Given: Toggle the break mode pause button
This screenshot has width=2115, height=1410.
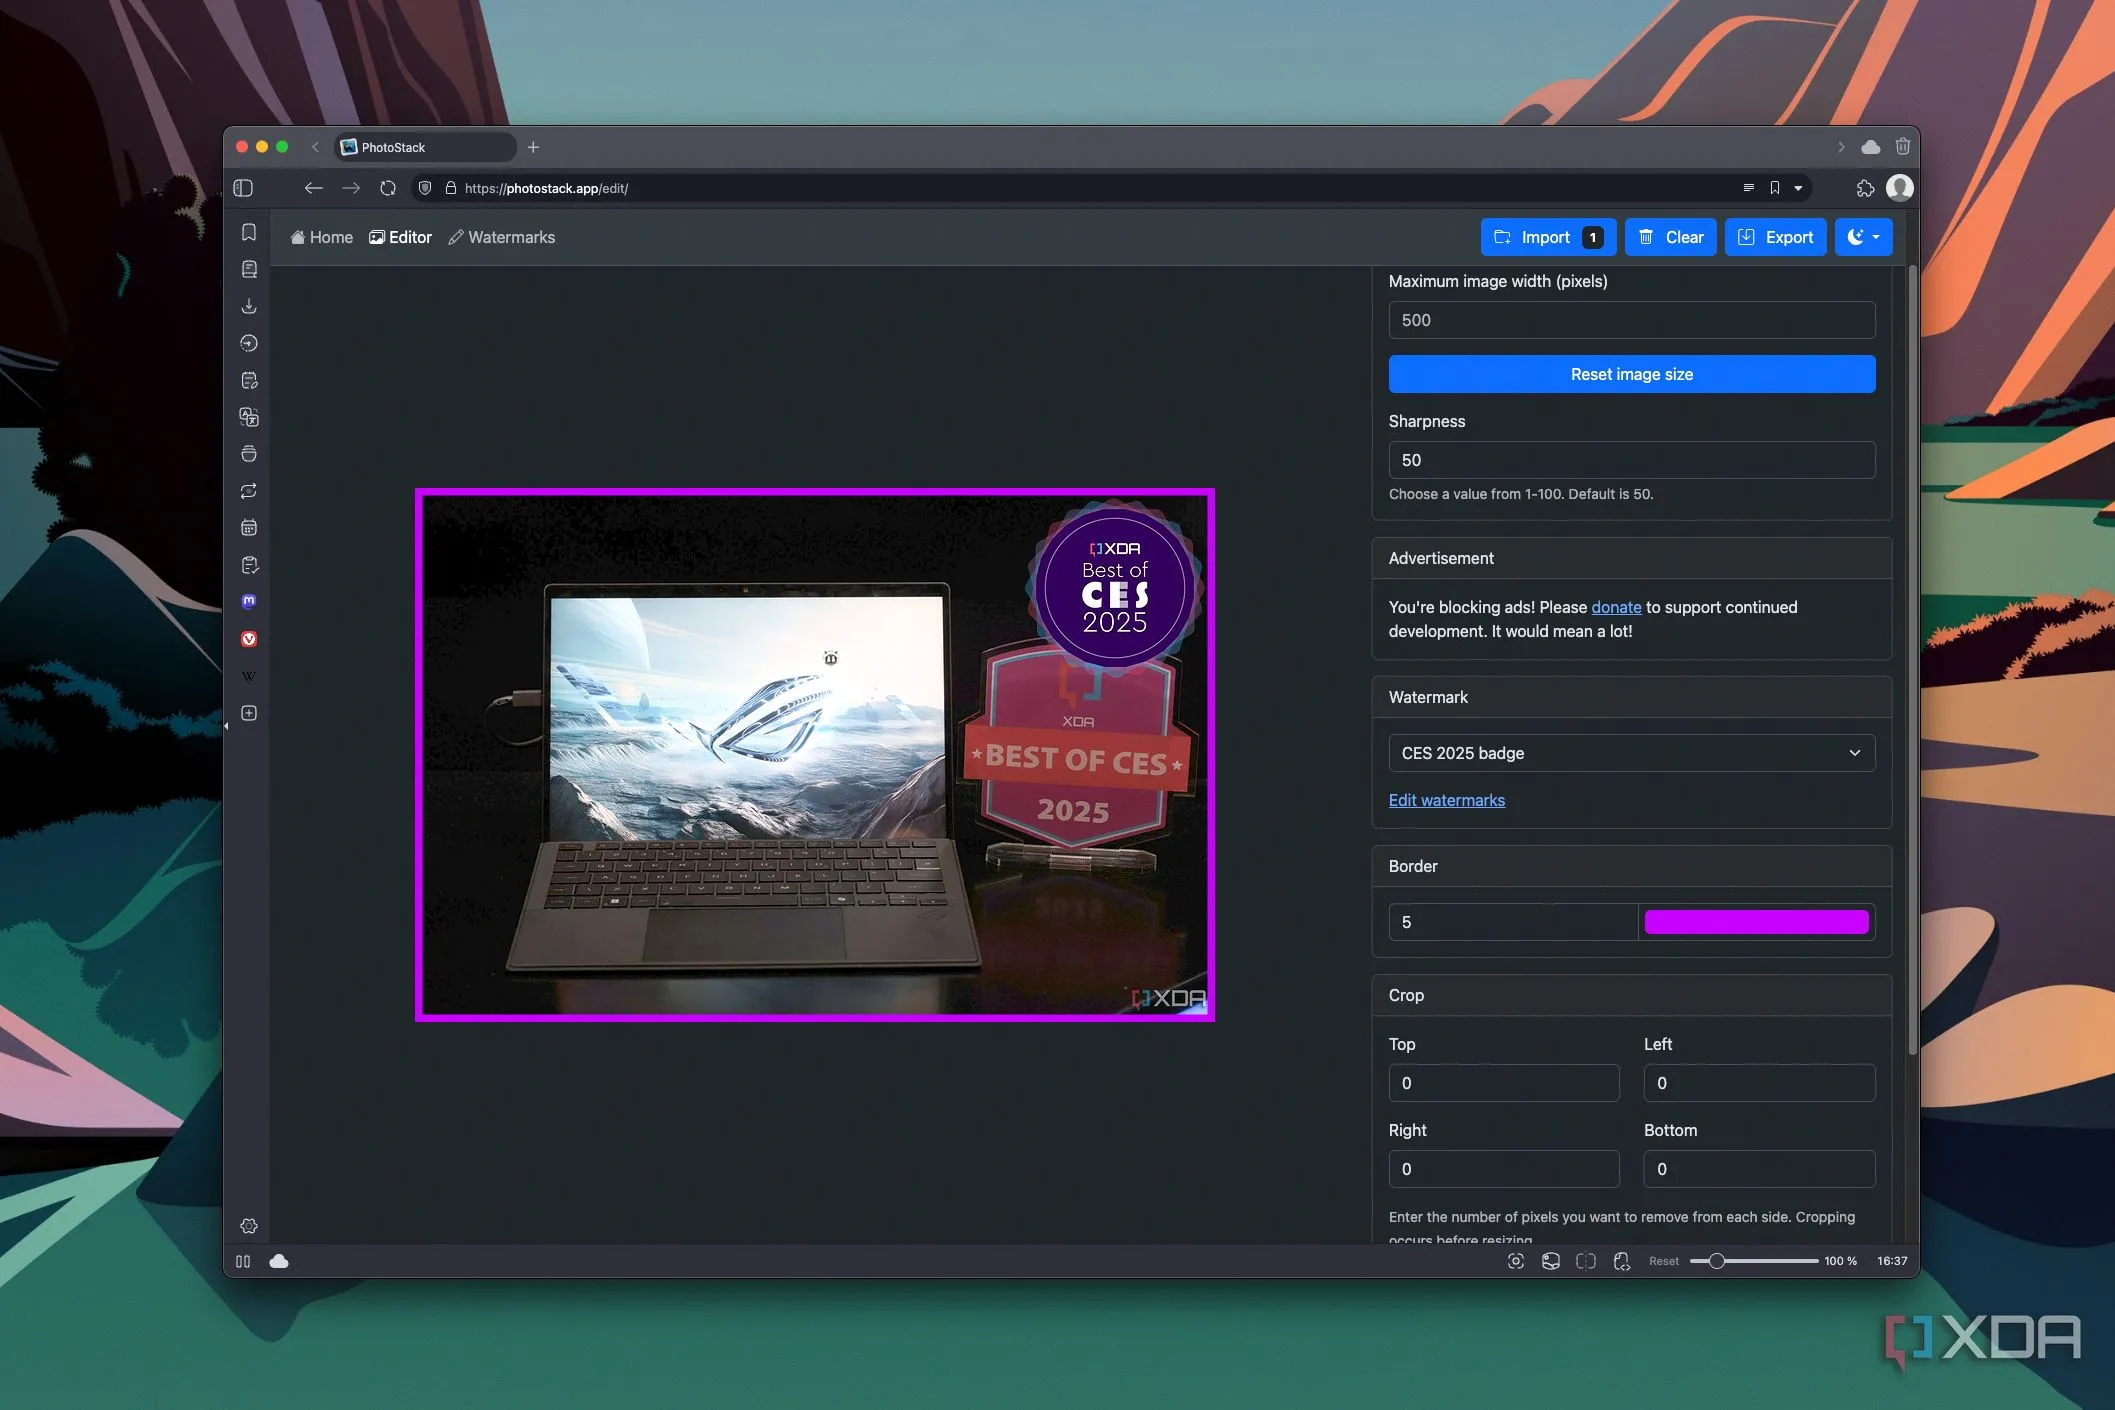Looking at the screenshot, I should 243,1261.
